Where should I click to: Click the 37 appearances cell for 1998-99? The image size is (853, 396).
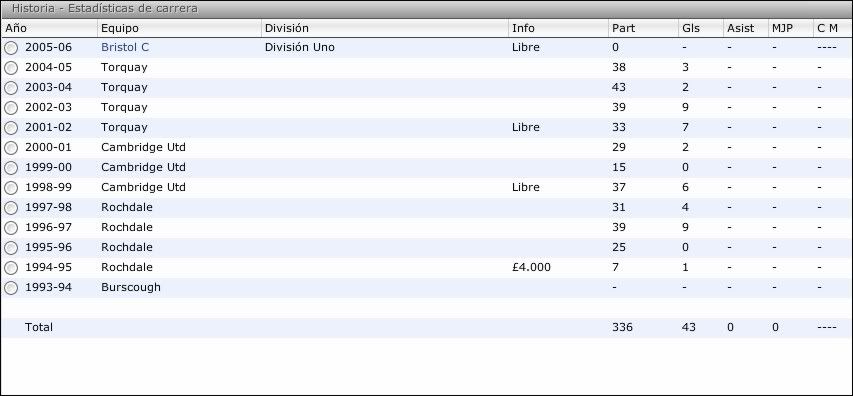click(x=619, y=187)
